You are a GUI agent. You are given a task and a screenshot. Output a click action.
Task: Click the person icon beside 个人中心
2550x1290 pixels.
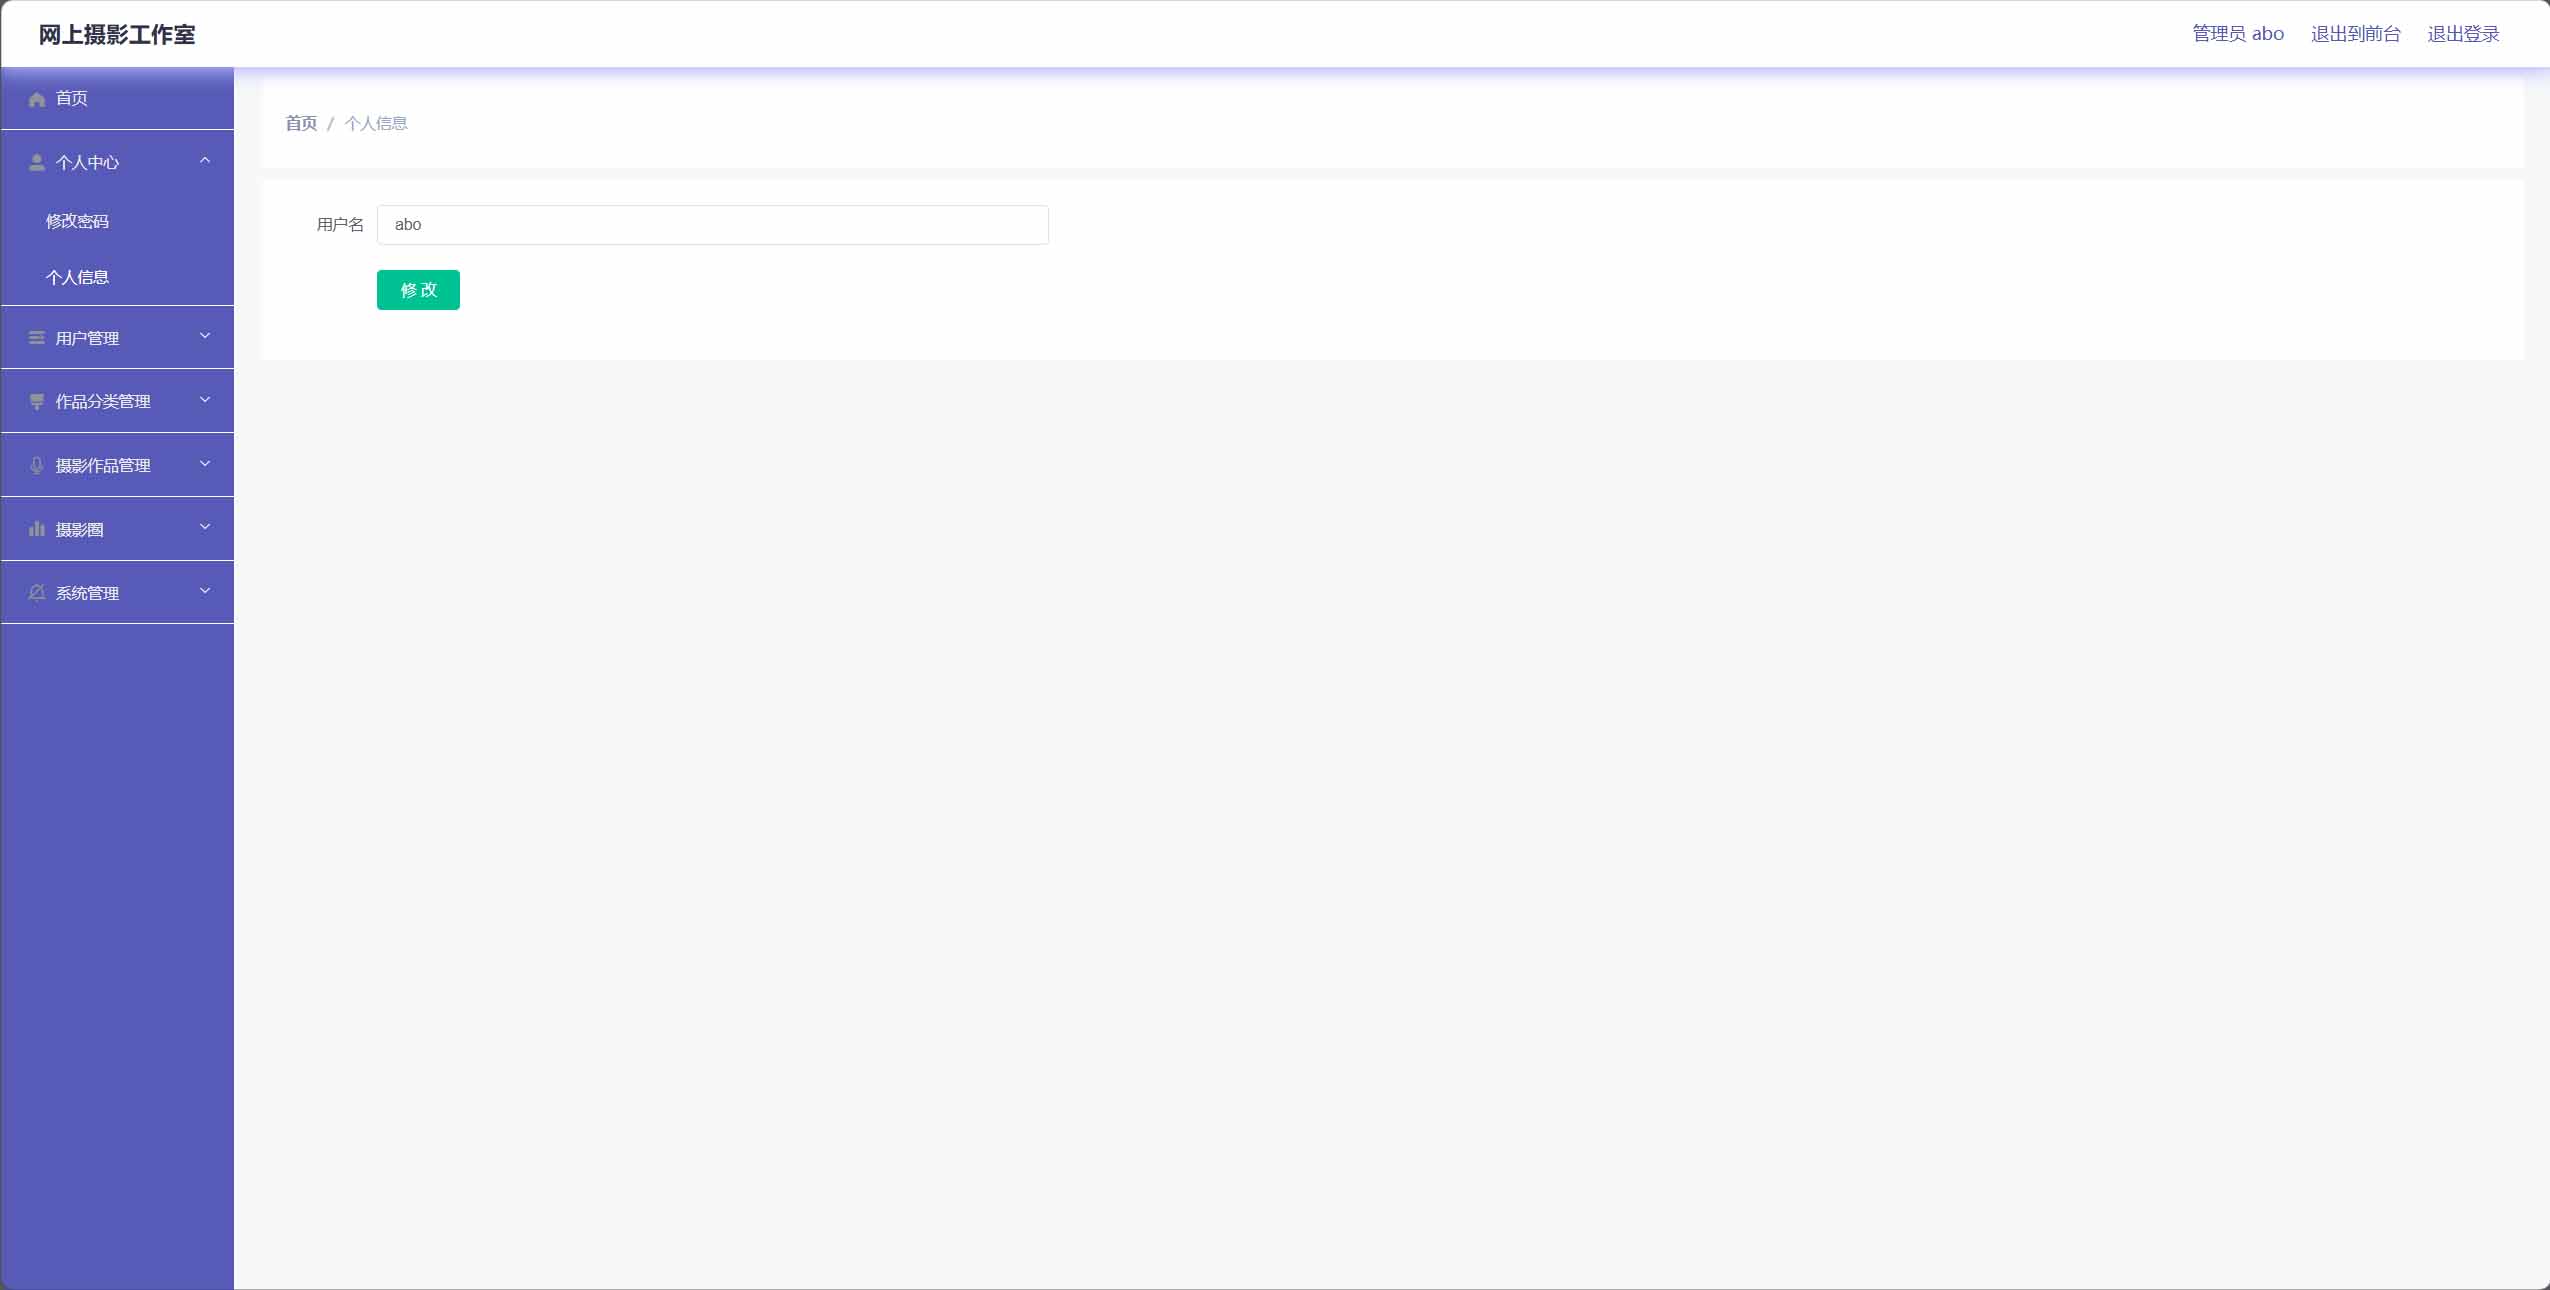(37, 162)
